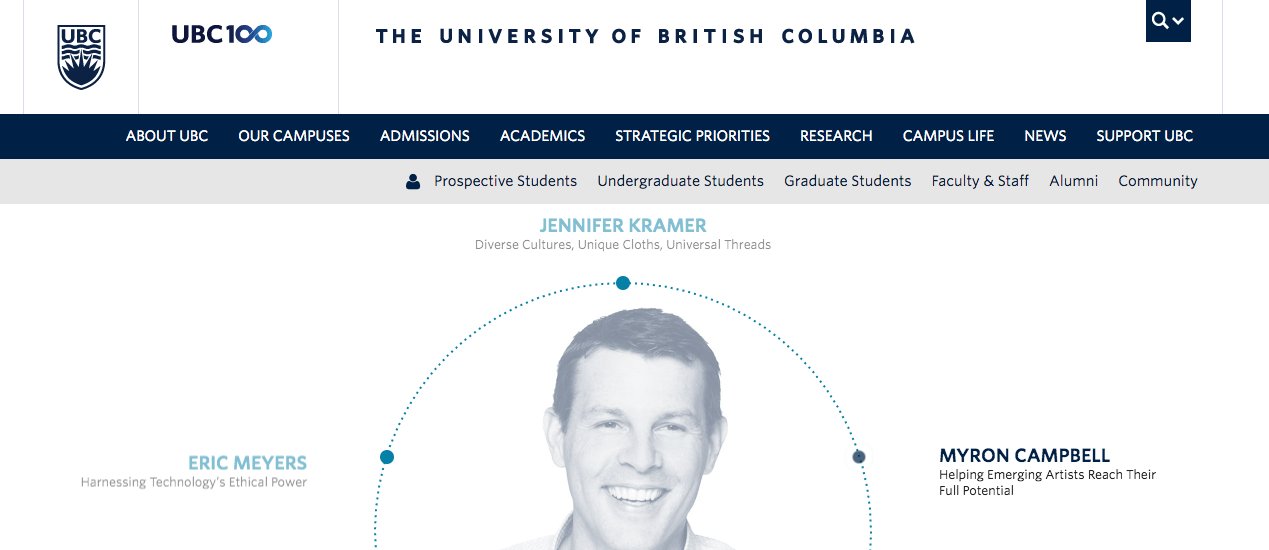Select the Jennifer Kramer dot on the circle
1269x550 pixels.
pos(623,283)
